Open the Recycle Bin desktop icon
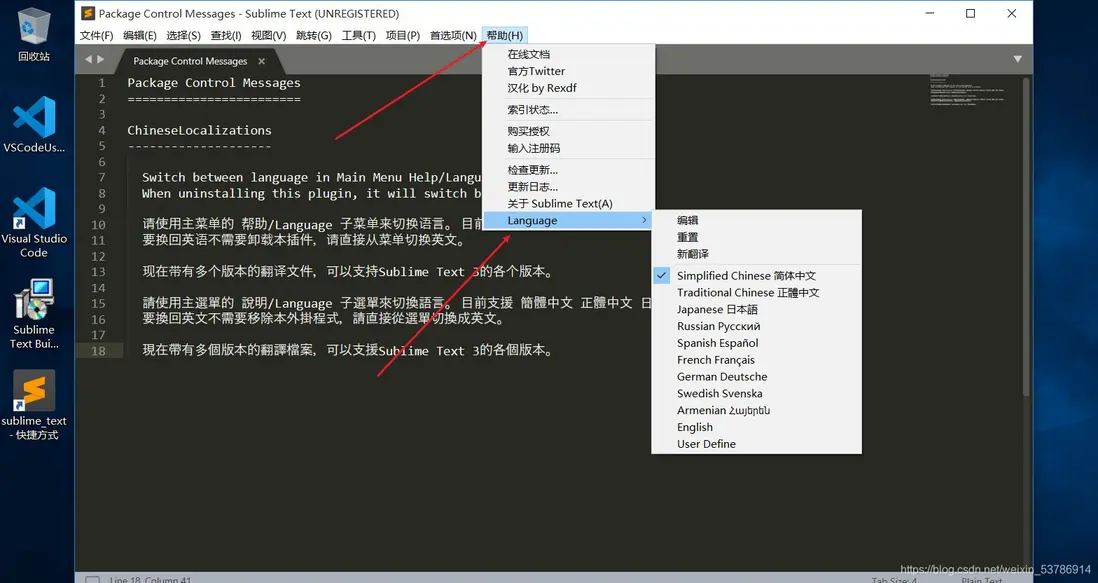Image resolution: width=1098 pixels, height=583 pixels. [34, 35]
